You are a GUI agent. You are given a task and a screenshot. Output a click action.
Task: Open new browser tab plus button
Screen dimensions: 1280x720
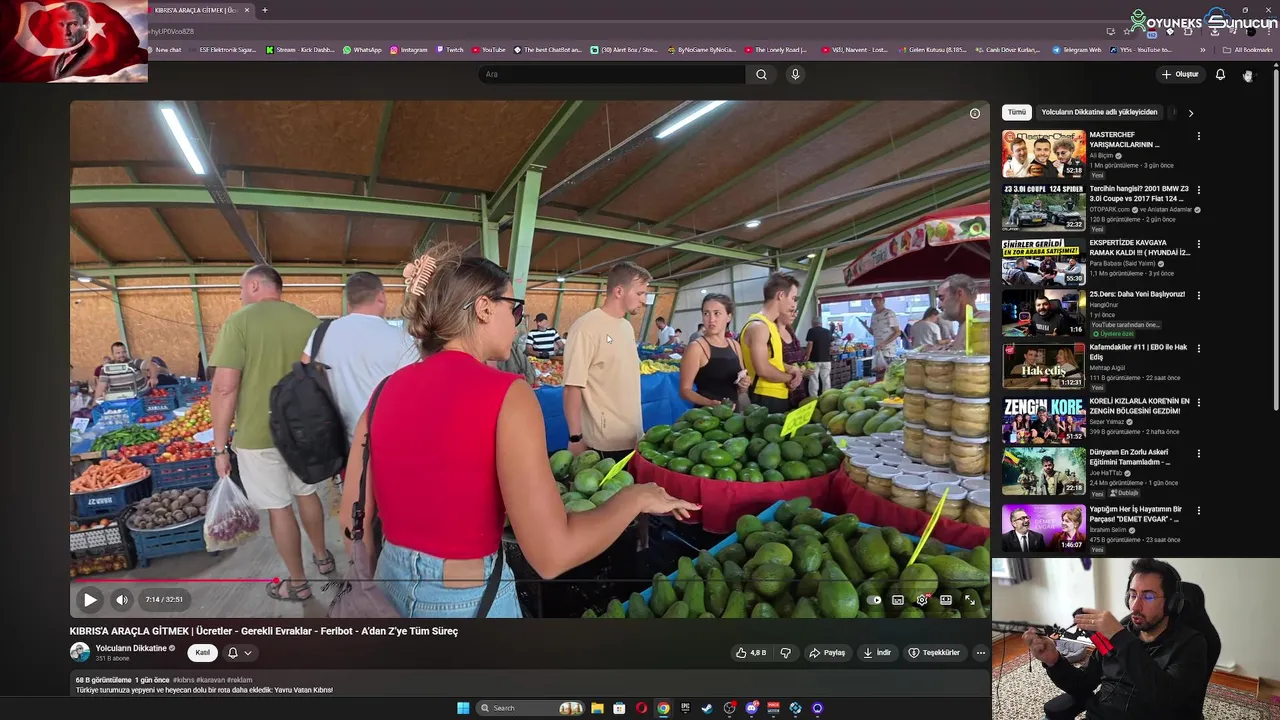click(x=265, y=10)
